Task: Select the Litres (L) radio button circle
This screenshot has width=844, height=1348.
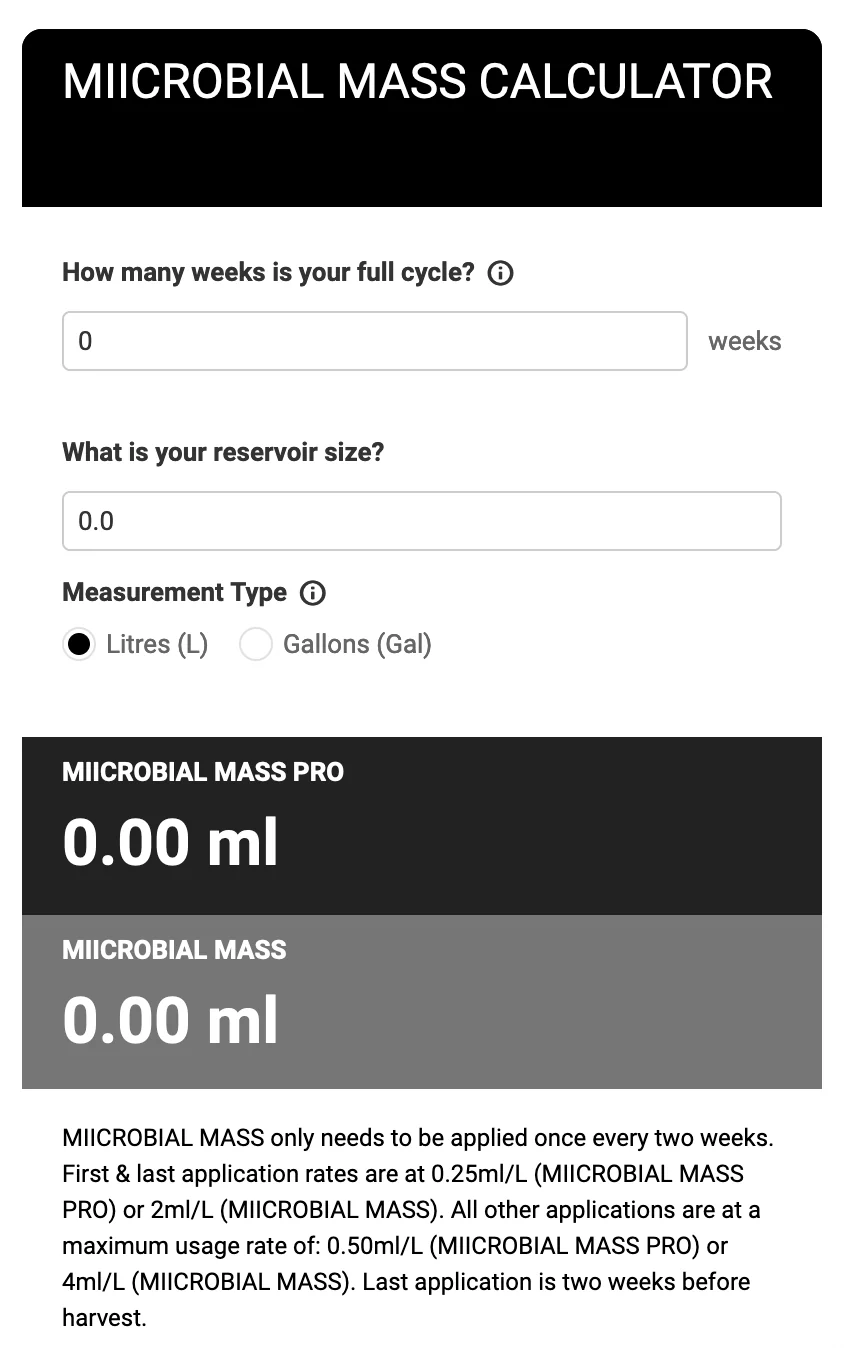Action: point(79,644)
